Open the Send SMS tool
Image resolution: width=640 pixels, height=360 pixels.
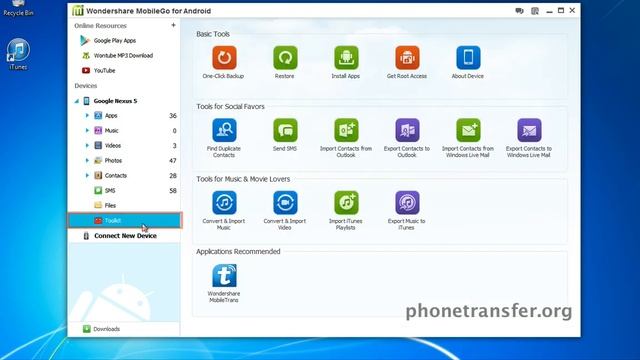coord(285,130)
